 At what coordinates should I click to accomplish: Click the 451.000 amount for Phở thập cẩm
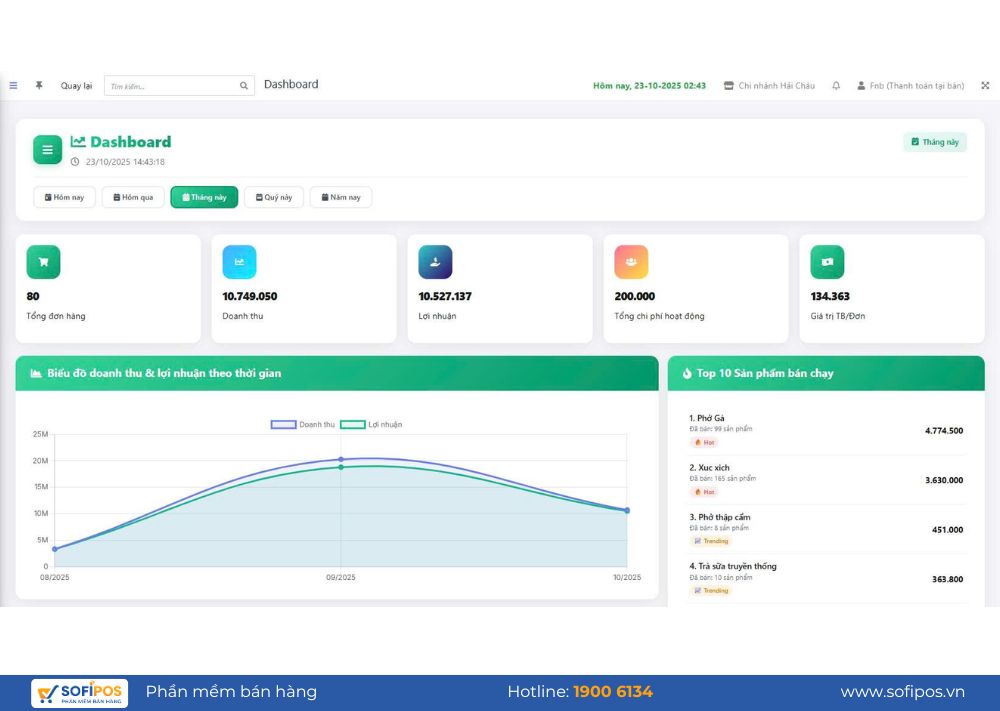tap(947, 530)
